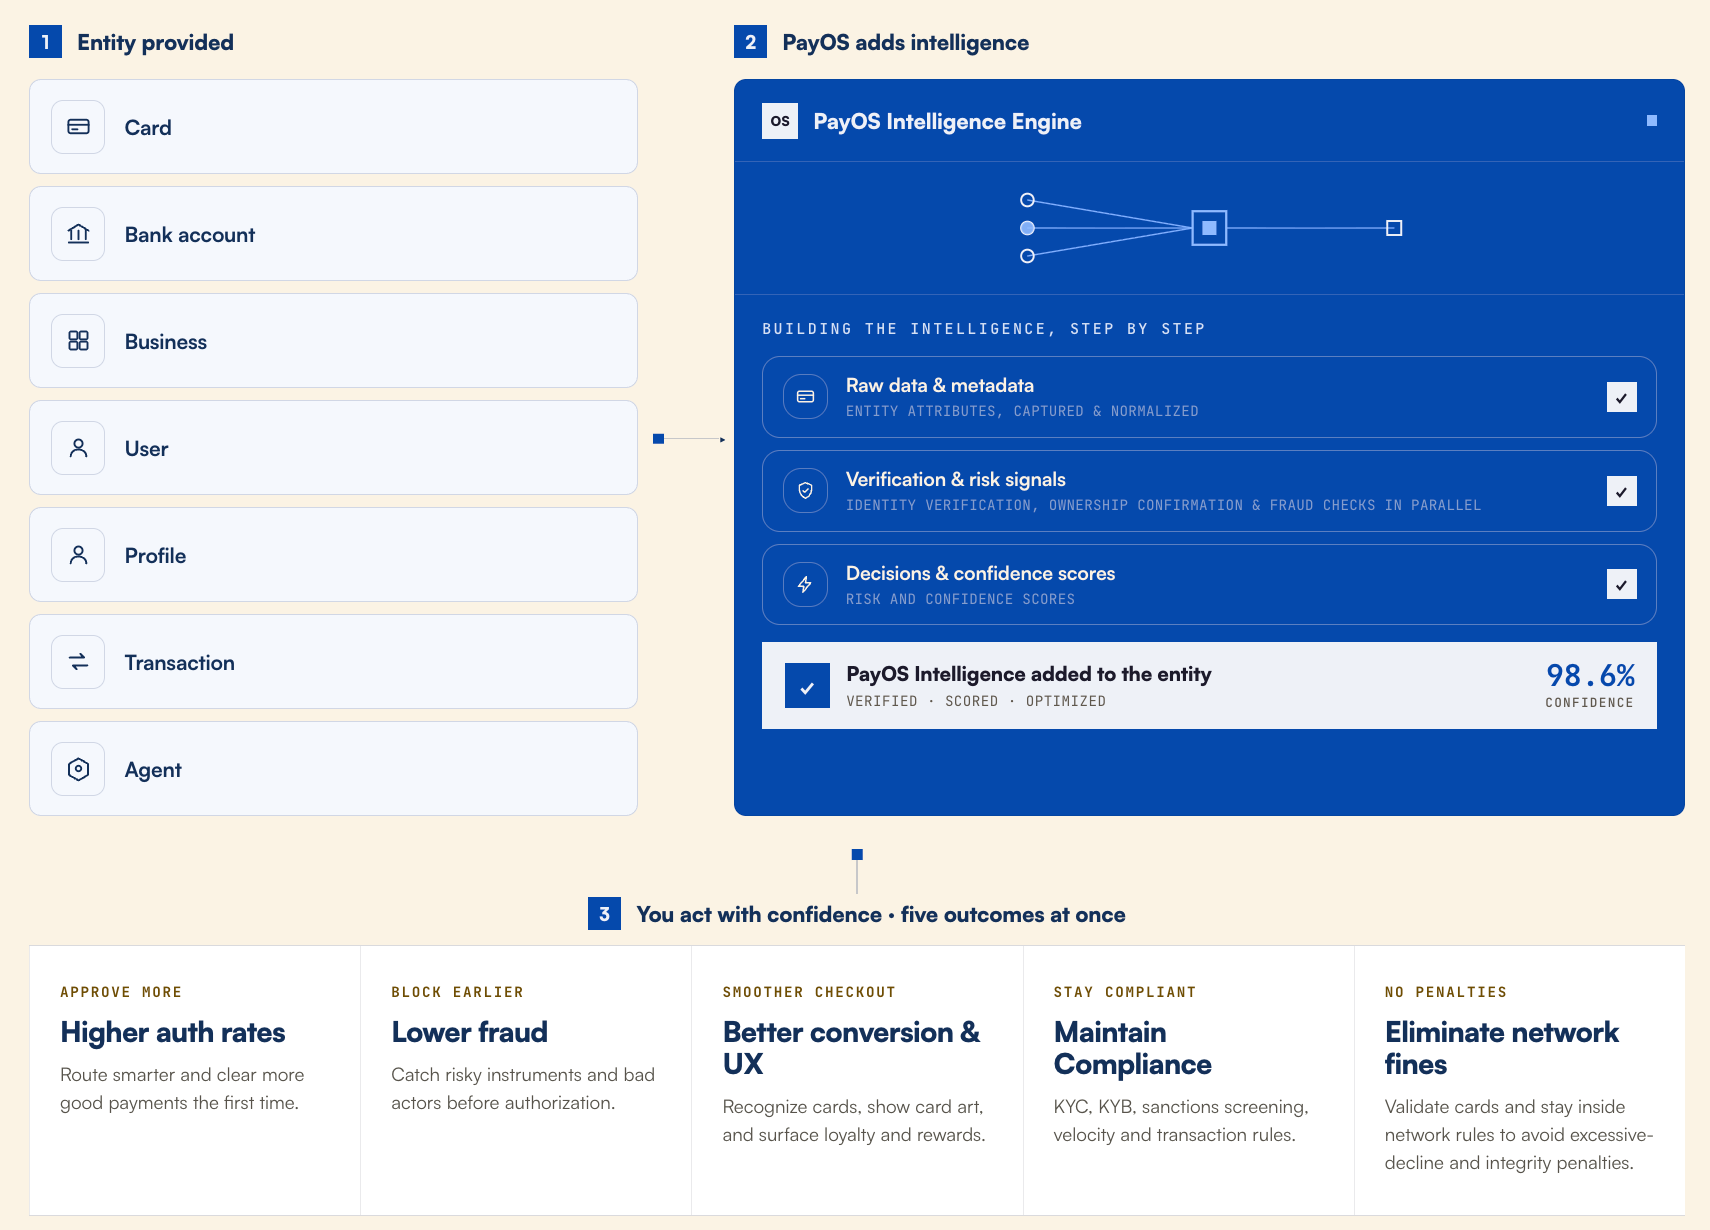Click the PayOS OS logo badge
The height and width of the screenshot is (1230, 1710).
780,121
